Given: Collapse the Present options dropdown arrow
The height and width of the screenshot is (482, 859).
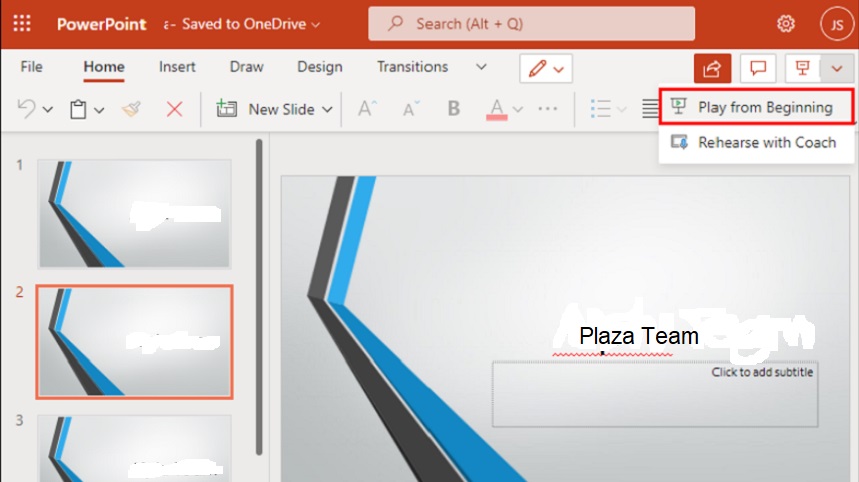Looking at the screenshot, I should [837, 68].
